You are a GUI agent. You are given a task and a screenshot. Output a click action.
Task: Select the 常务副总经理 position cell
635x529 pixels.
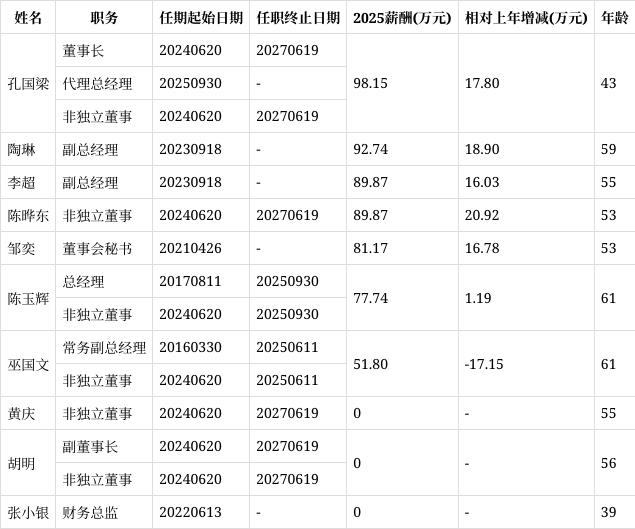coord(104,348)
